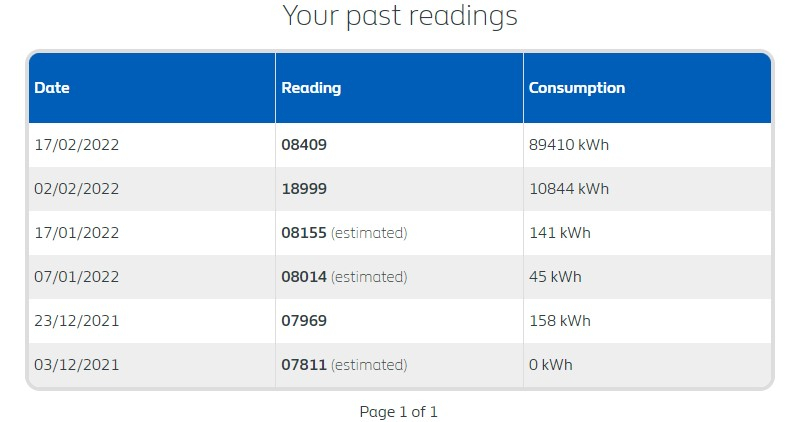Click the 141 kWh consumption value
796x422 pixels.
point(560,233)
